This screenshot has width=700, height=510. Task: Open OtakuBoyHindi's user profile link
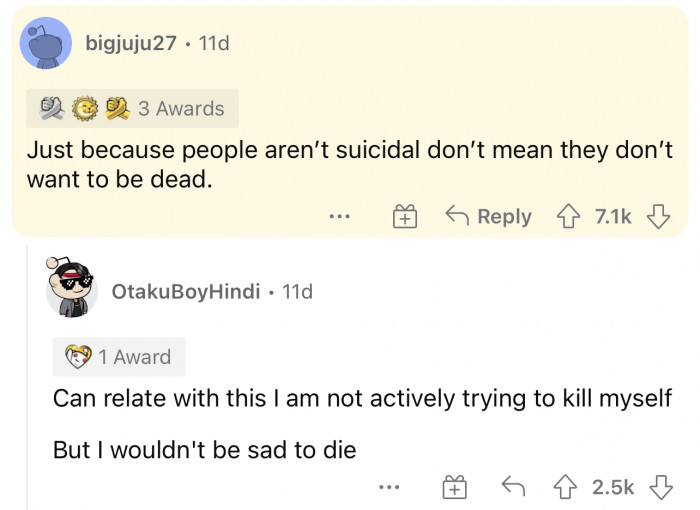pos(186,291)
